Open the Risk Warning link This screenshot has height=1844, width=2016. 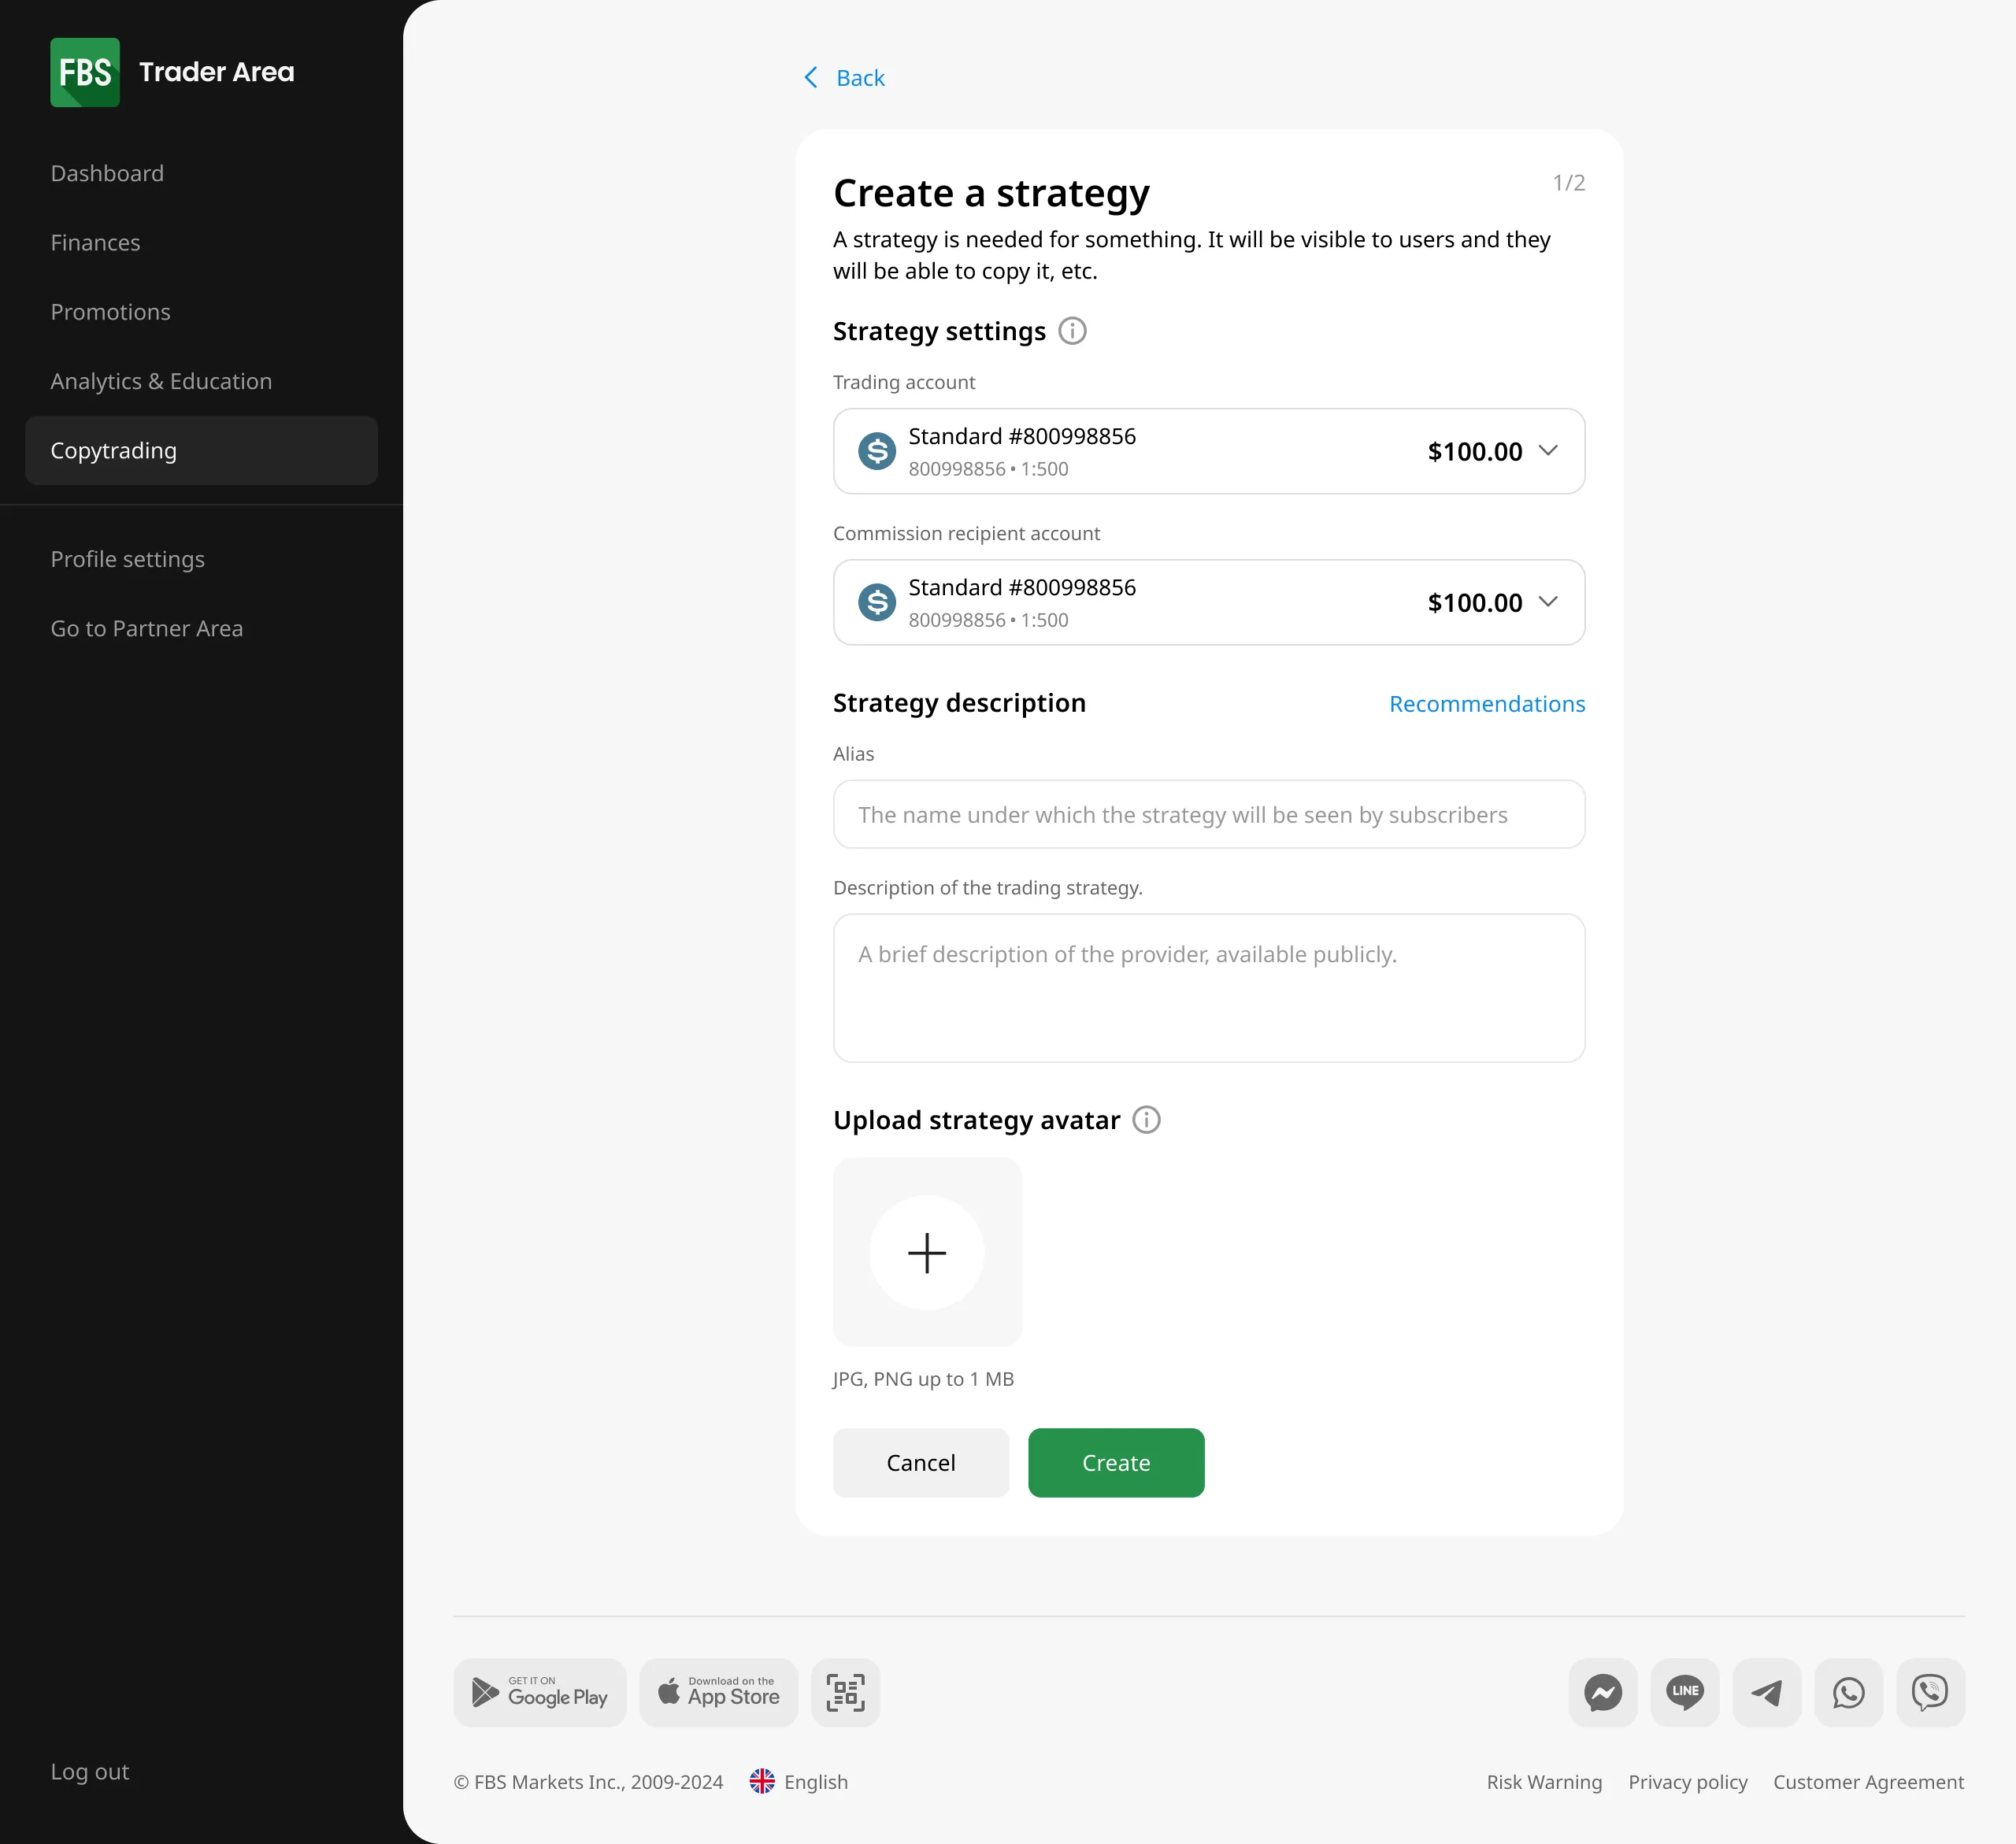pos(1544,1782)
